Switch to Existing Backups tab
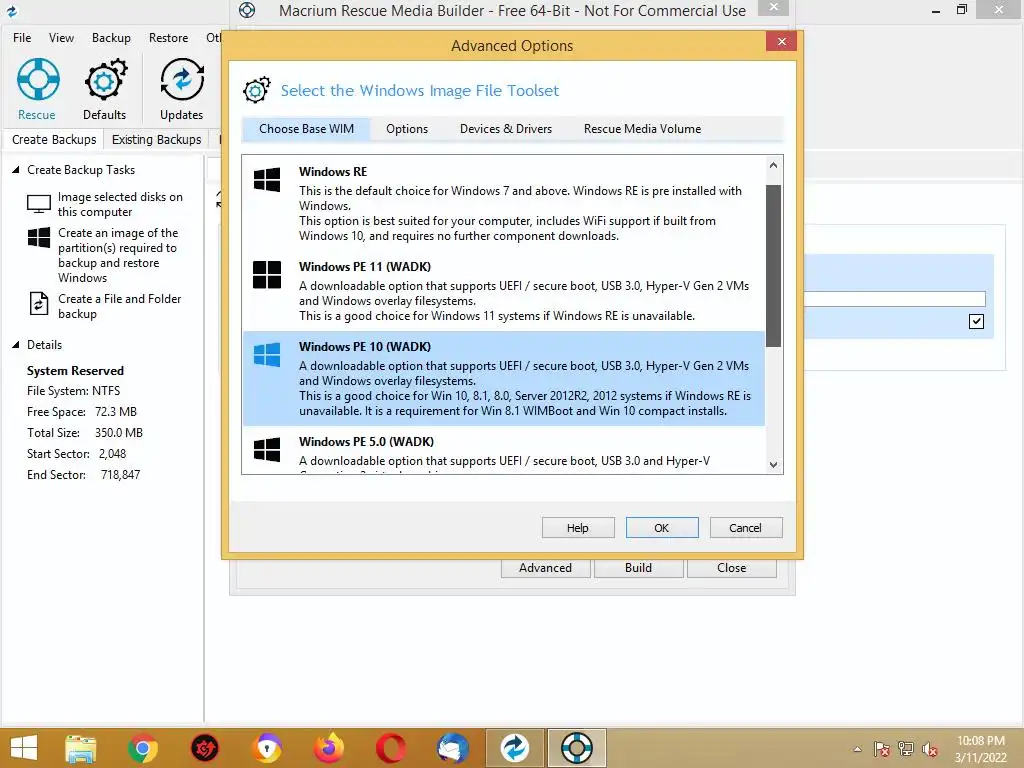This screenshot has height=768, width=1024. point(157,140)
